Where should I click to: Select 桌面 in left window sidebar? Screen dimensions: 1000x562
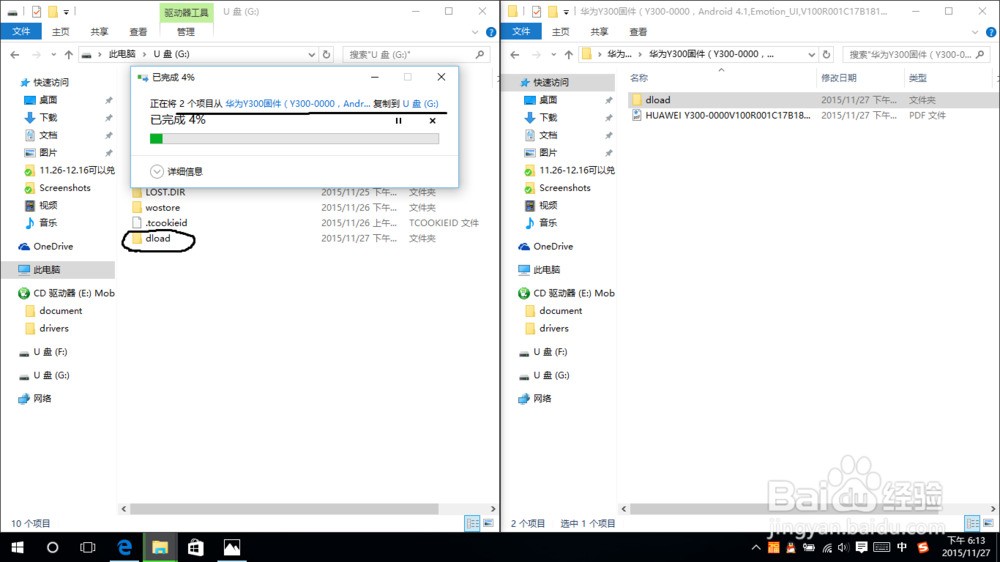(48, 100)
